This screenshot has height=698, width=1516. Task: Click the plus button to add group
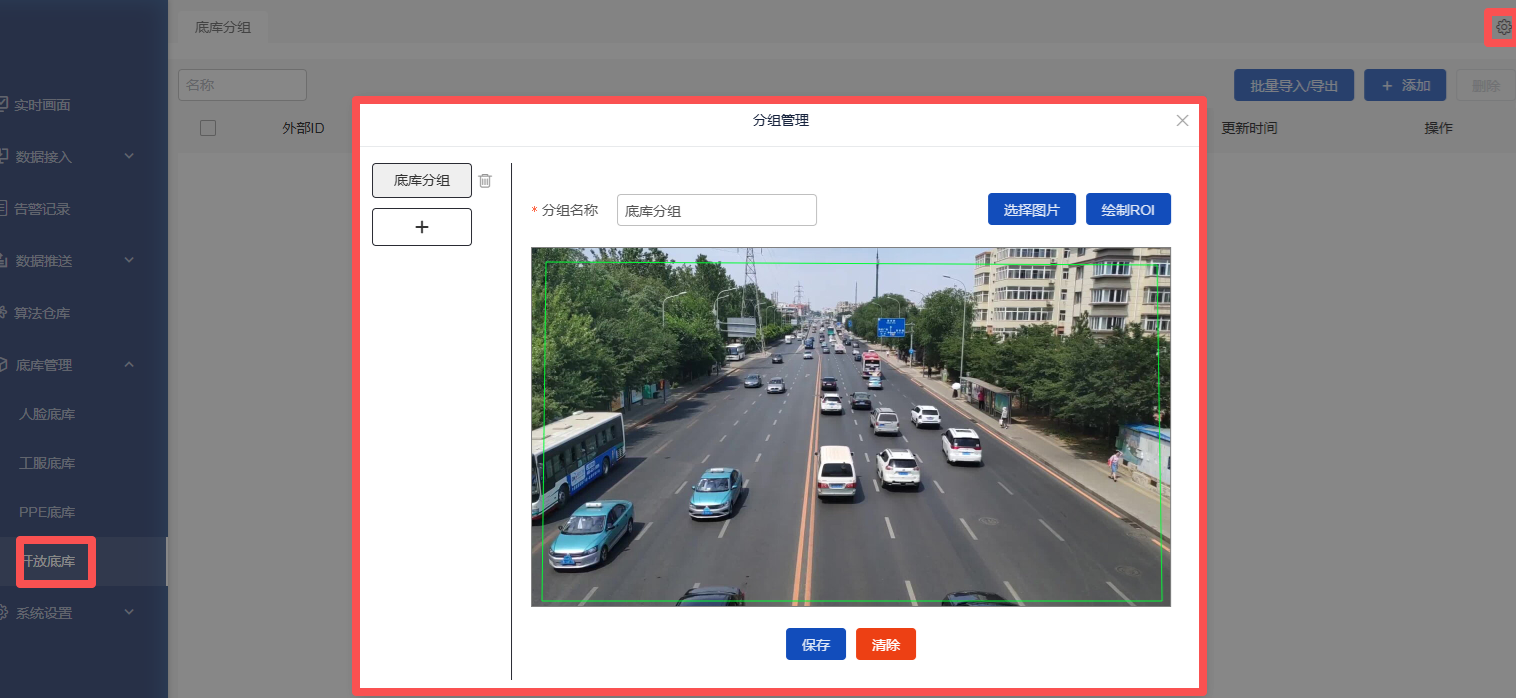421,227
